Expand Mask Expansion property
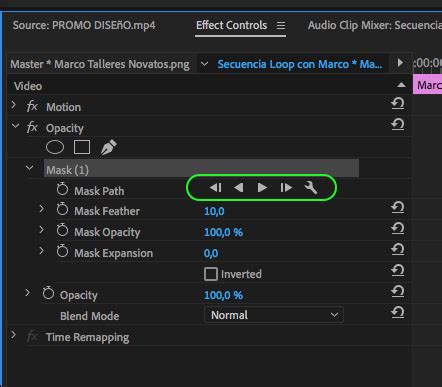This screenshot has height=387, width=442. (41, 251)
